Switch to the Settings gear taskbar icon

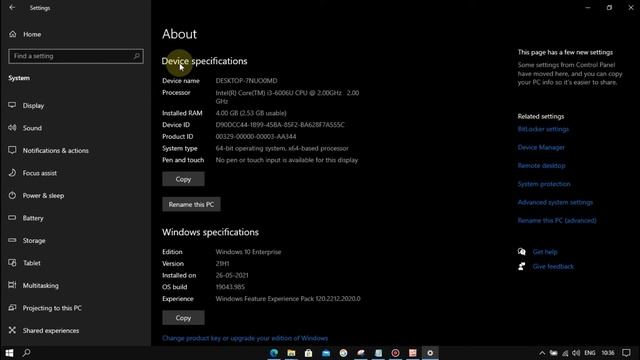430,353
